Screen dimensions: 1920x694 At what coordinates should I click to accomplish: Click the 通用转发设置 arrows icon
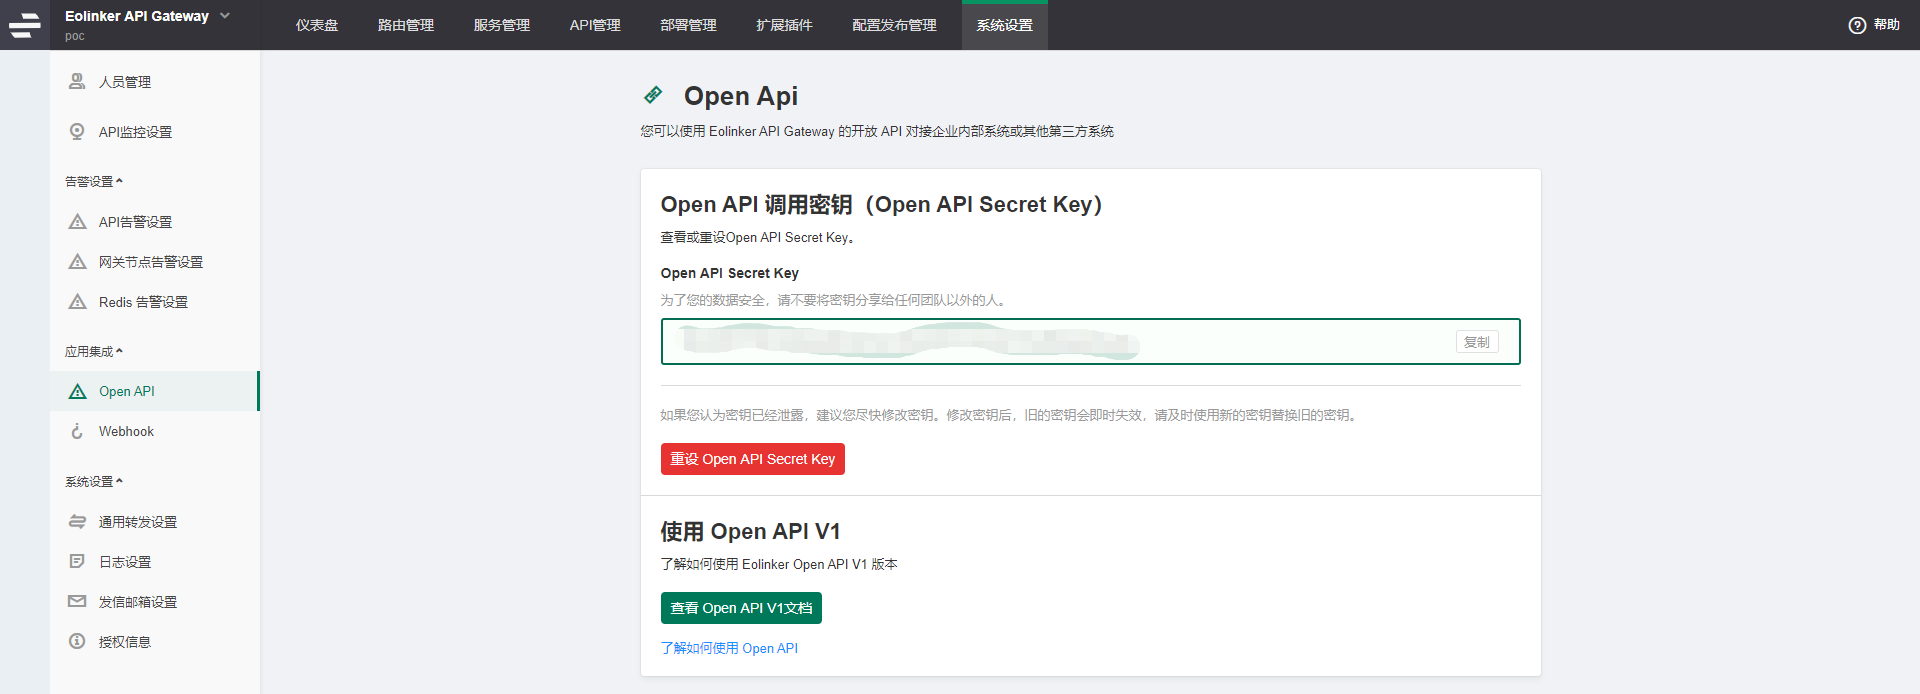pyautogui.click(x=77, y=521)
